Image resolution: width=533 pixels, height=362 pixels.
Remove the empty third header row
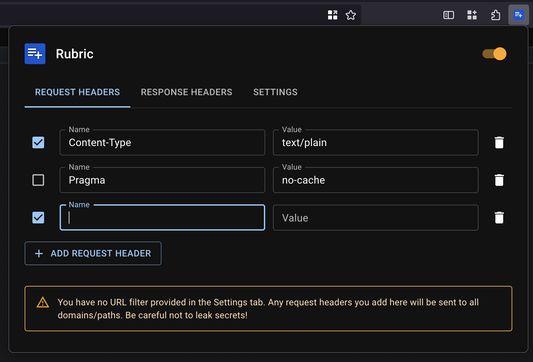(x=499, y=218)
